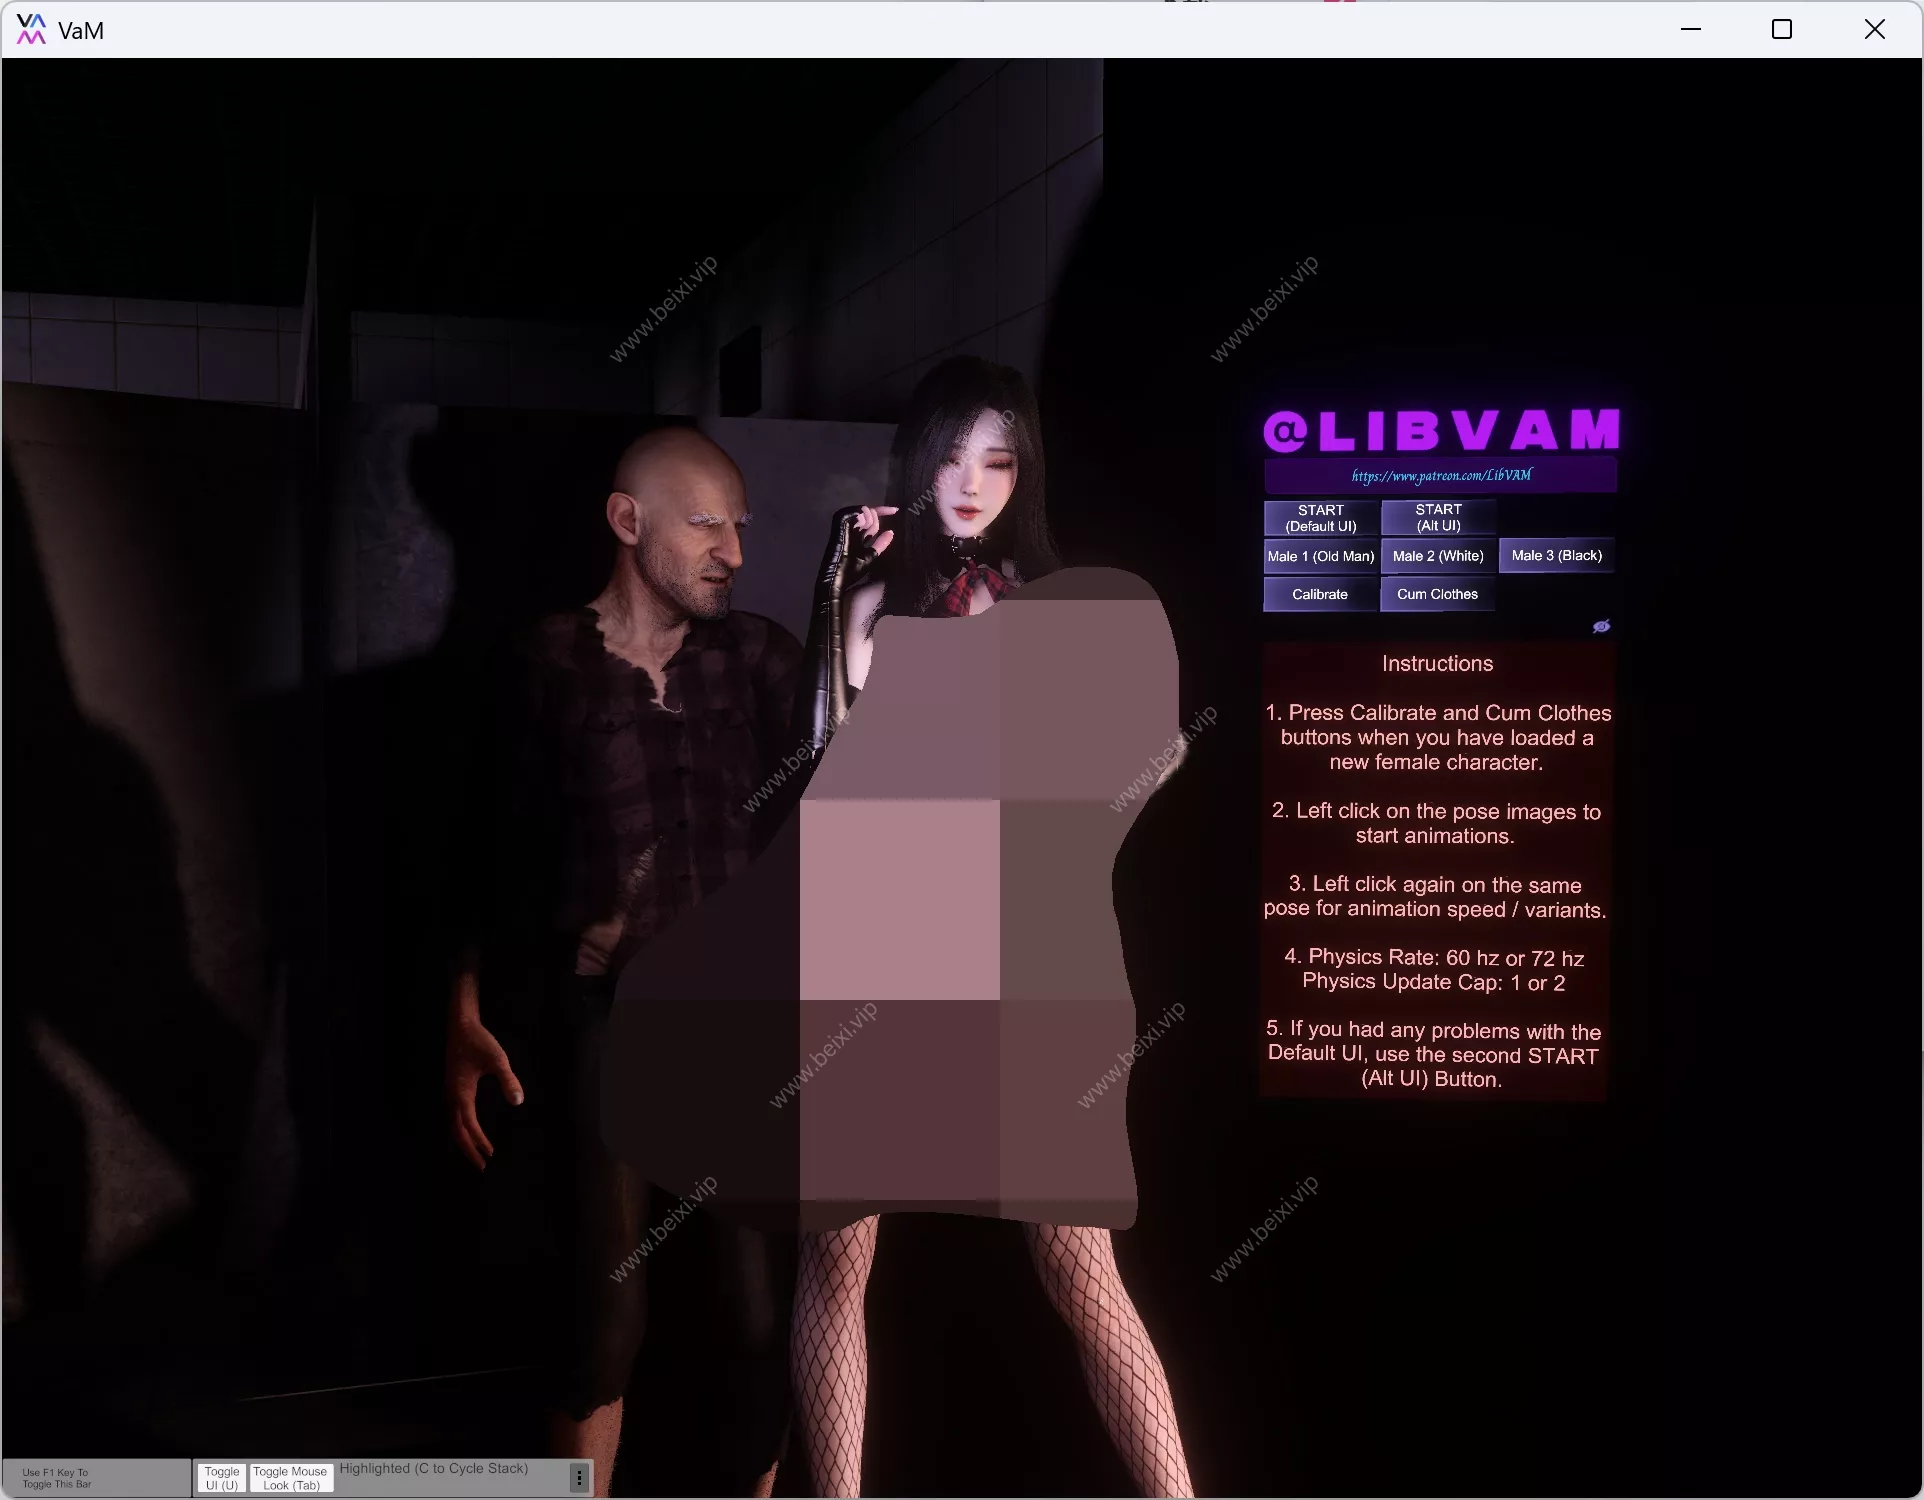The height and width of the screenshot is (1500, 1924).
Task: Click the Use F1 Key hint bar
Action: (96, 1478)
